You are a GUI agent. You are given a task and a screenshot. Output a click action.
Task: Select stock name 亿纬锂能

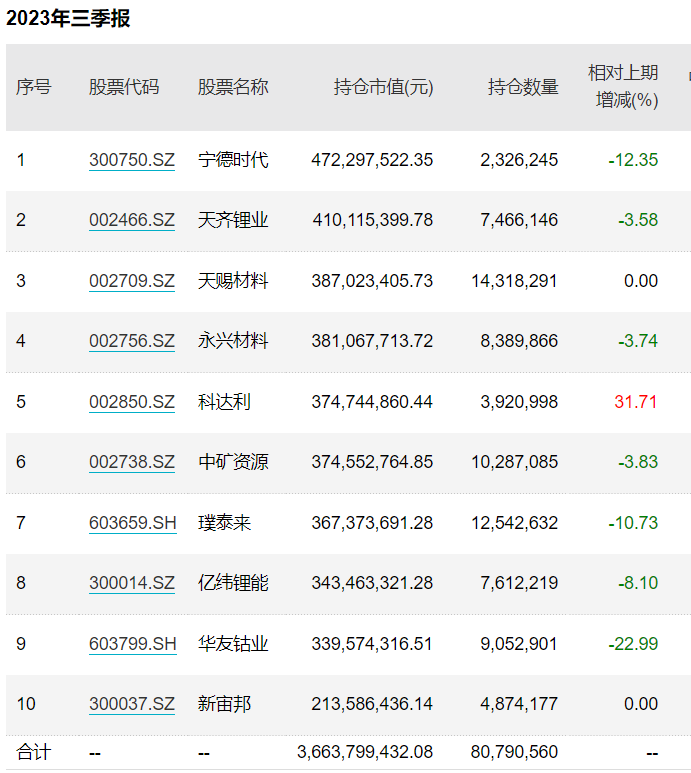(x=233, y=583)
